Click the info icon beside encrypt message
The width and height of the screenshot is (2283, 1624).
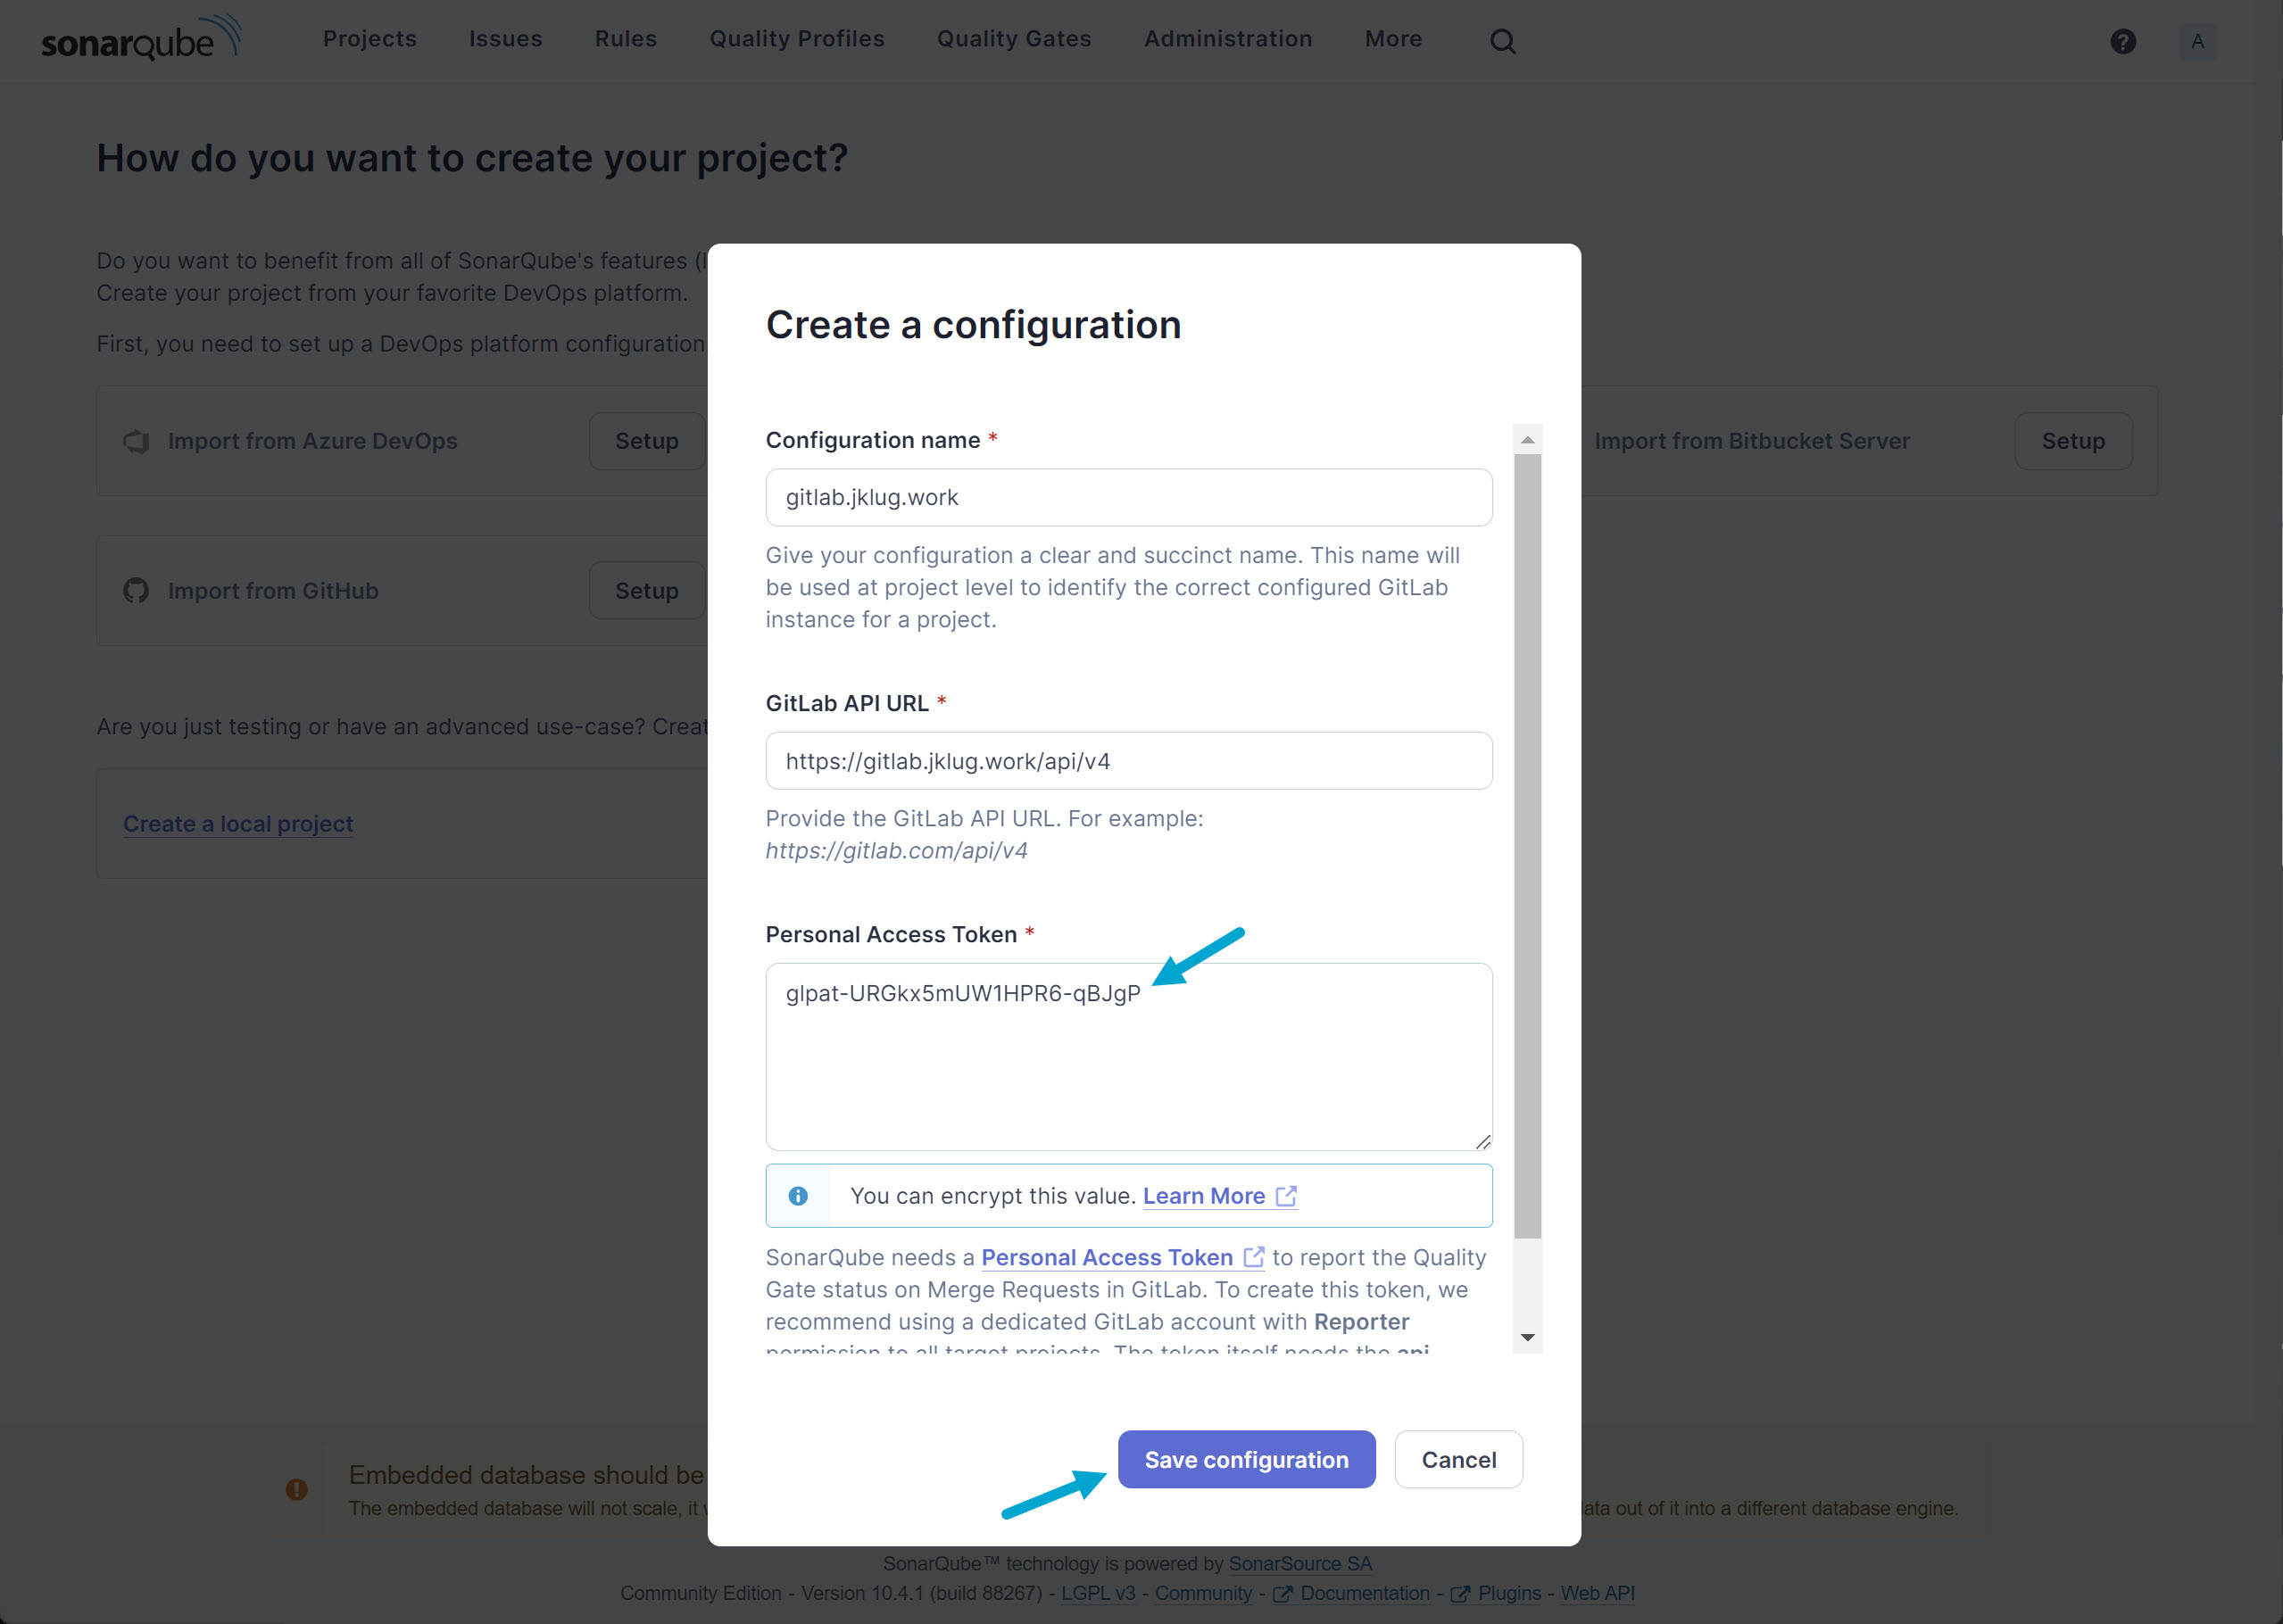[x=798, y=1196]
